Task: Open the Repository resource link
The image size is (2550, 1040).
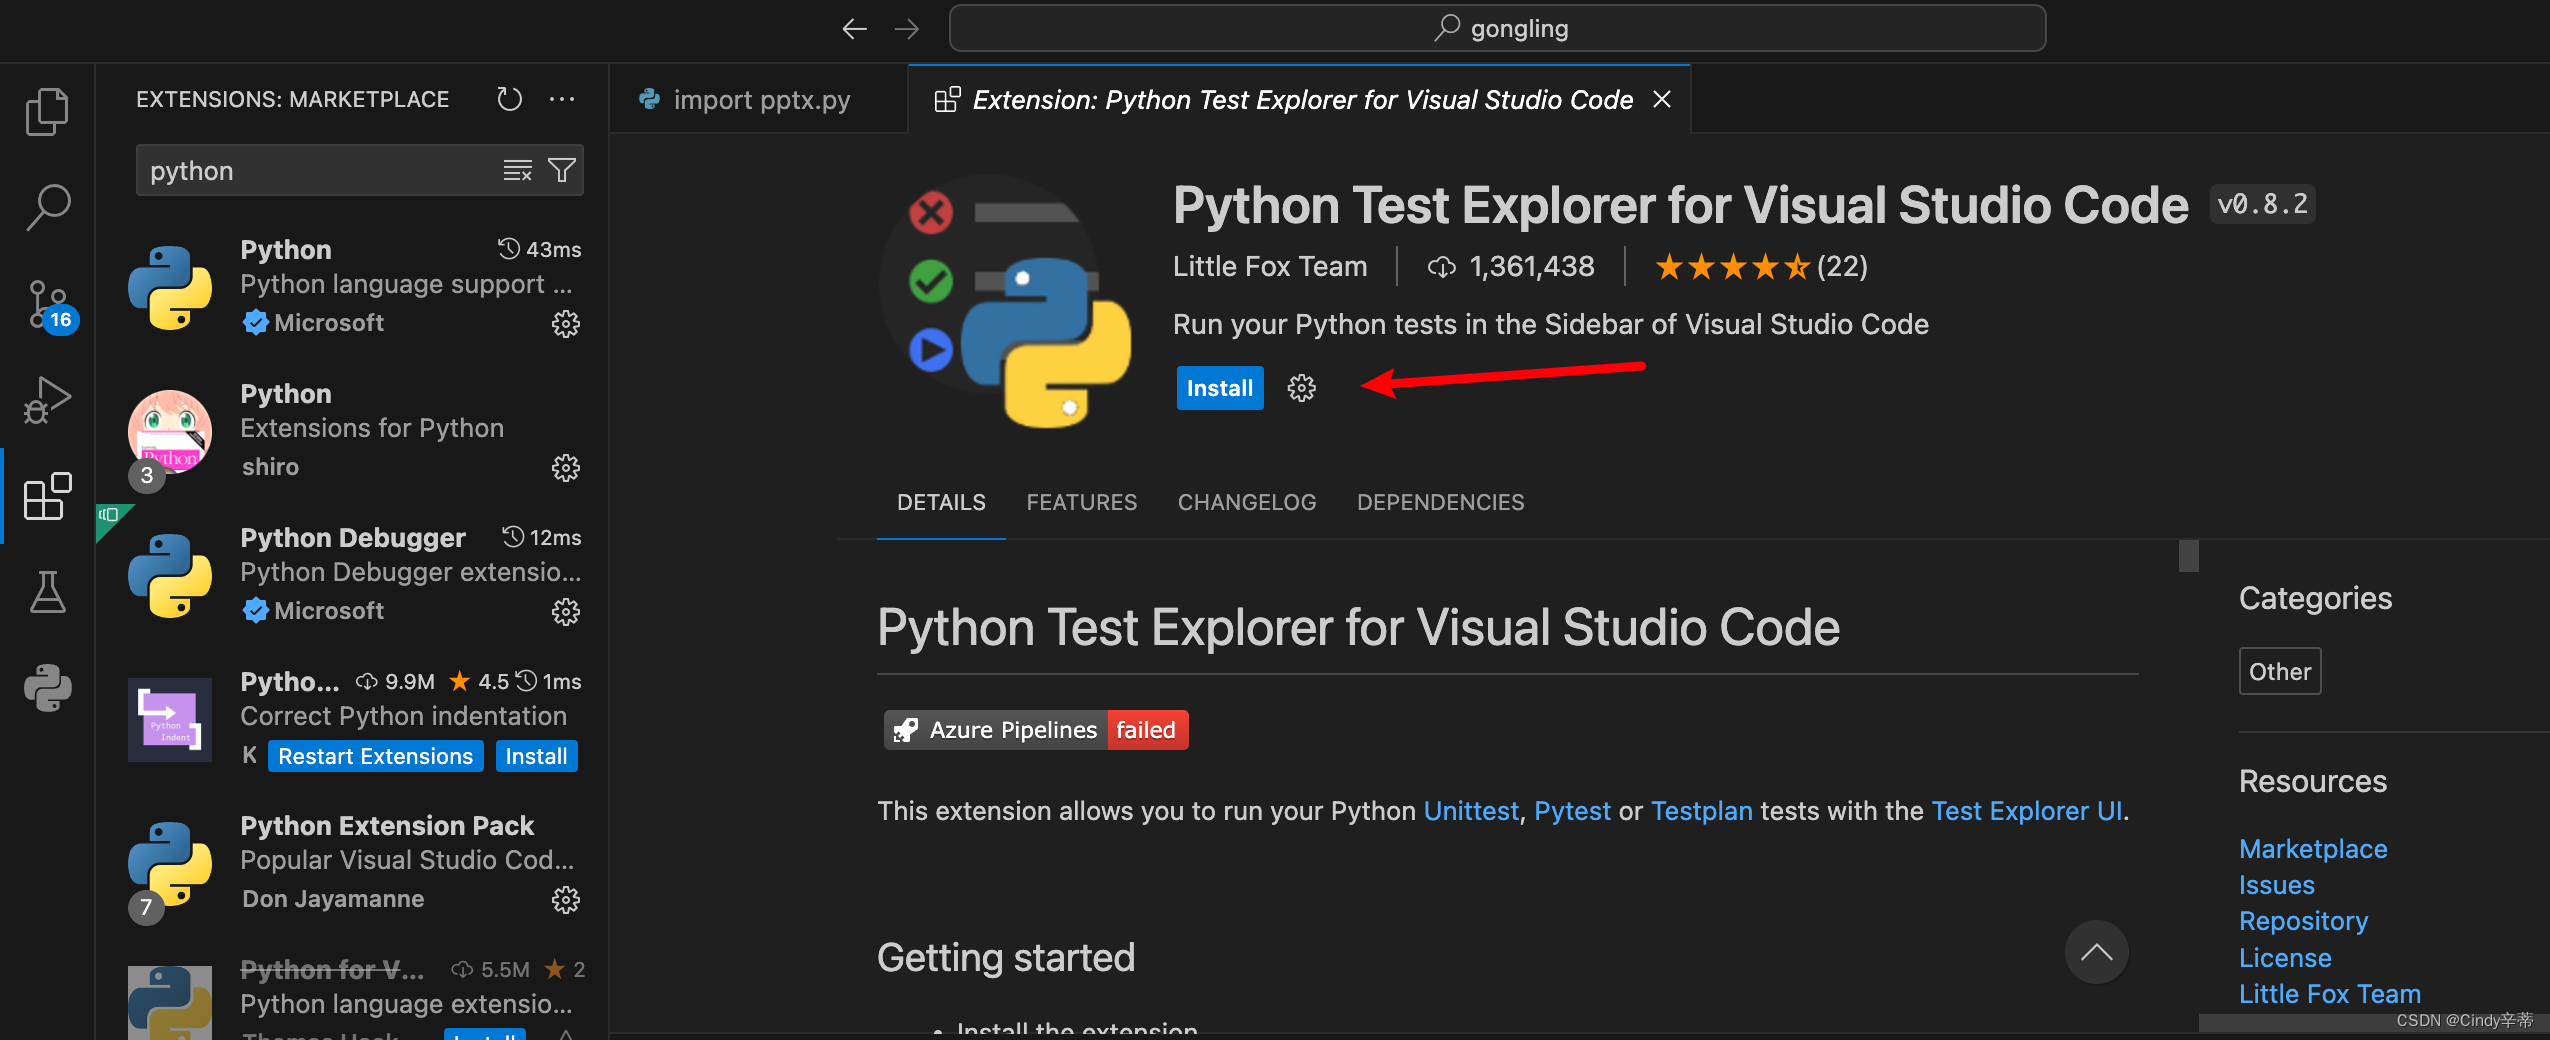Action: (2303, 921)
